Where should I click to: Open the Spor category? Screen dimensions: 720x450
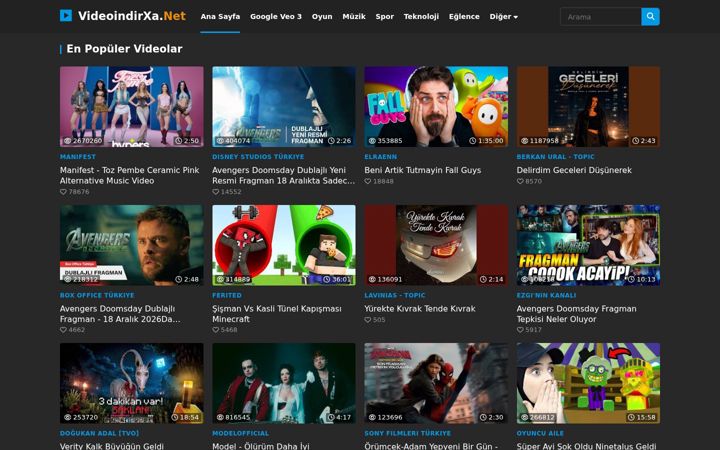click(x=384, y=17)
